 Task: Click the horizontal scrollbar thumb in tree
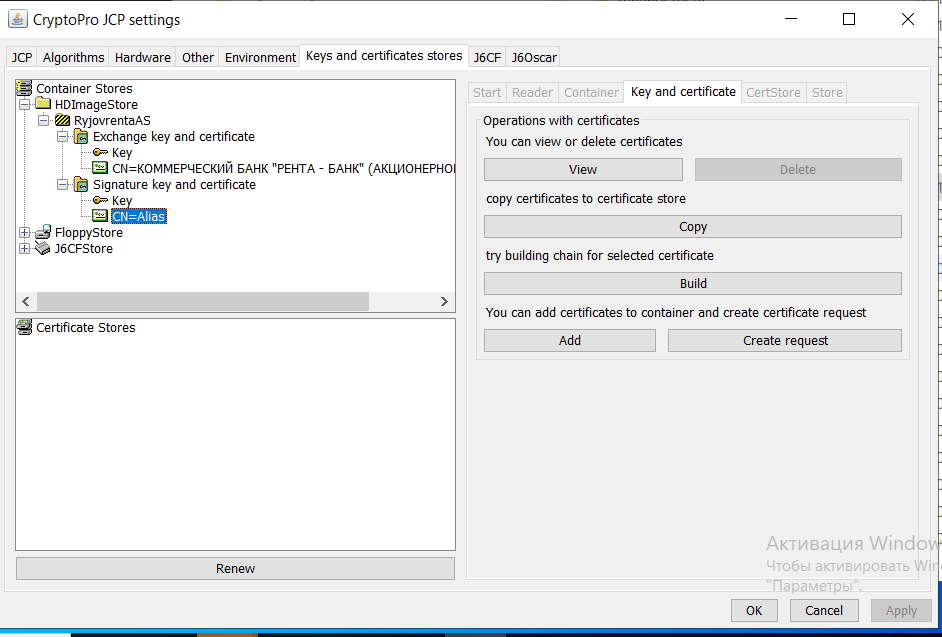click(x=202, y=301)
